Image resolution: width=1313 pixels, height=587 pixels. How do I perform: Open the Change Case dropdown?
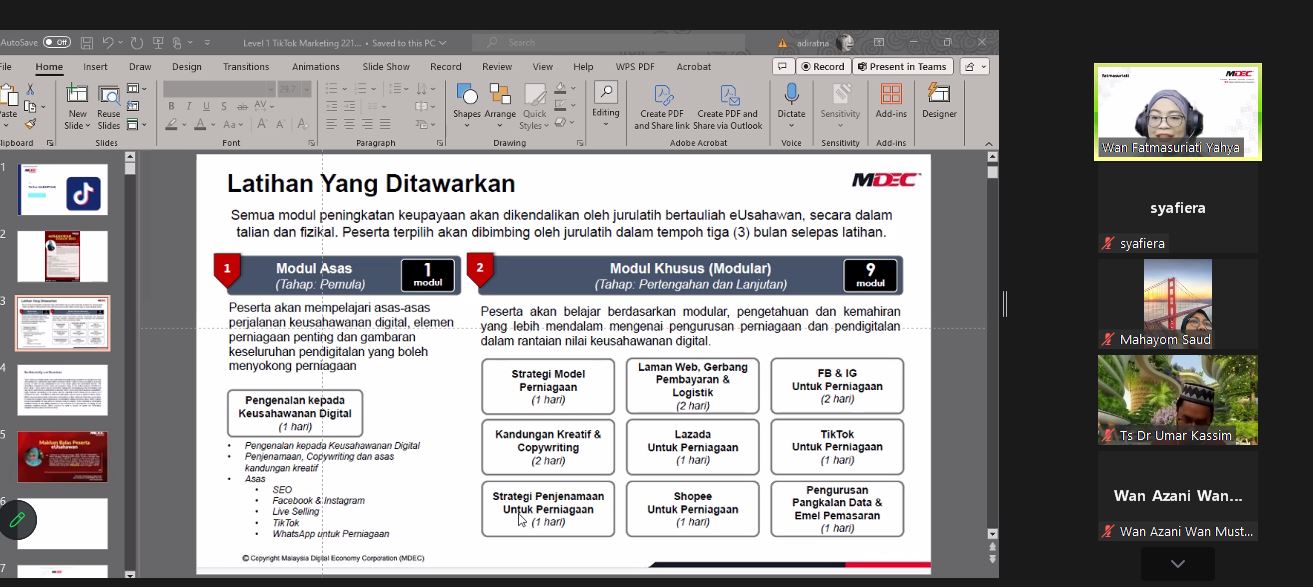[x=232, y=124]
